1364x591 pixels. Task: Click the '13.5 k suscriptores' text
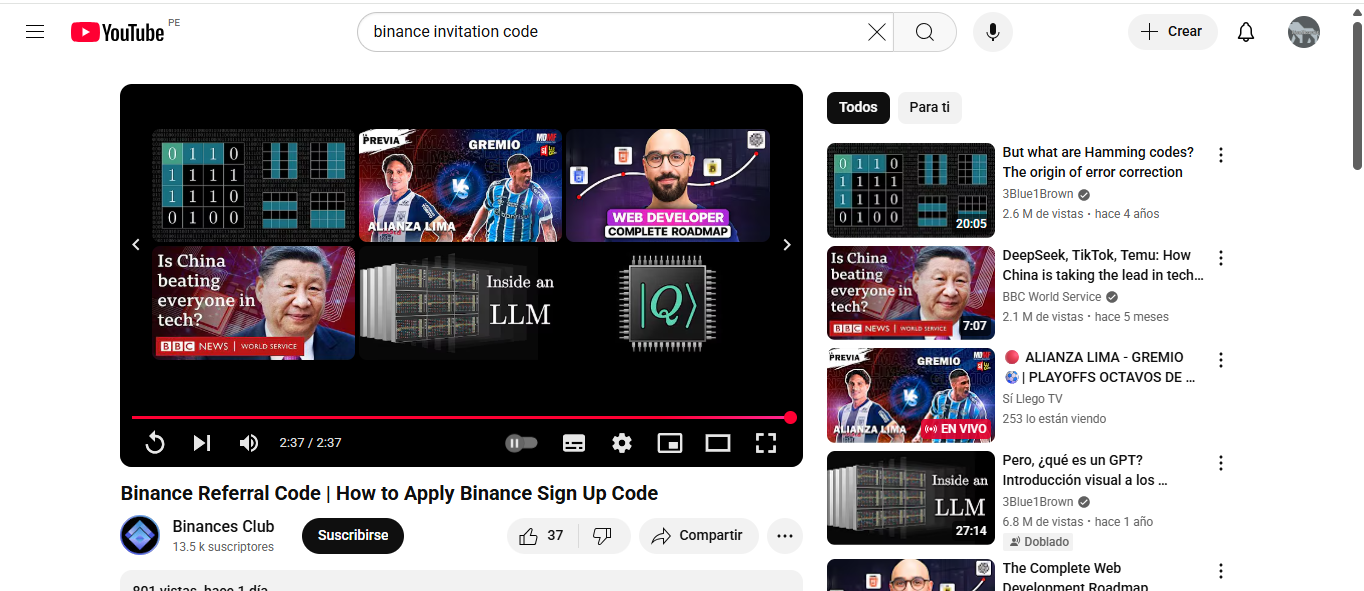(223, 547)
